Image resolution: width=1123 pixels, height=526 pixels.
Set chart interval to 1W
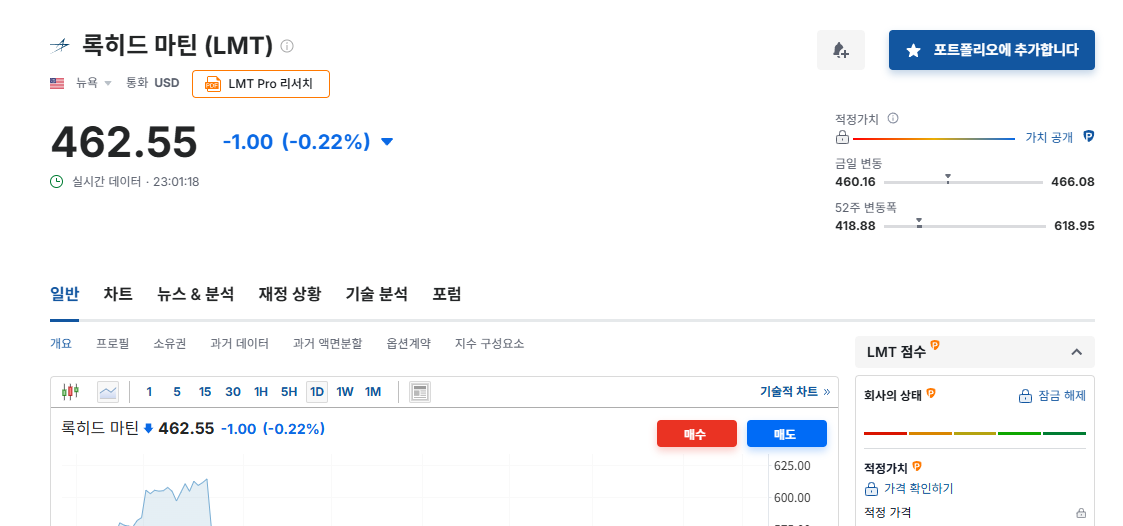[345, 392]
